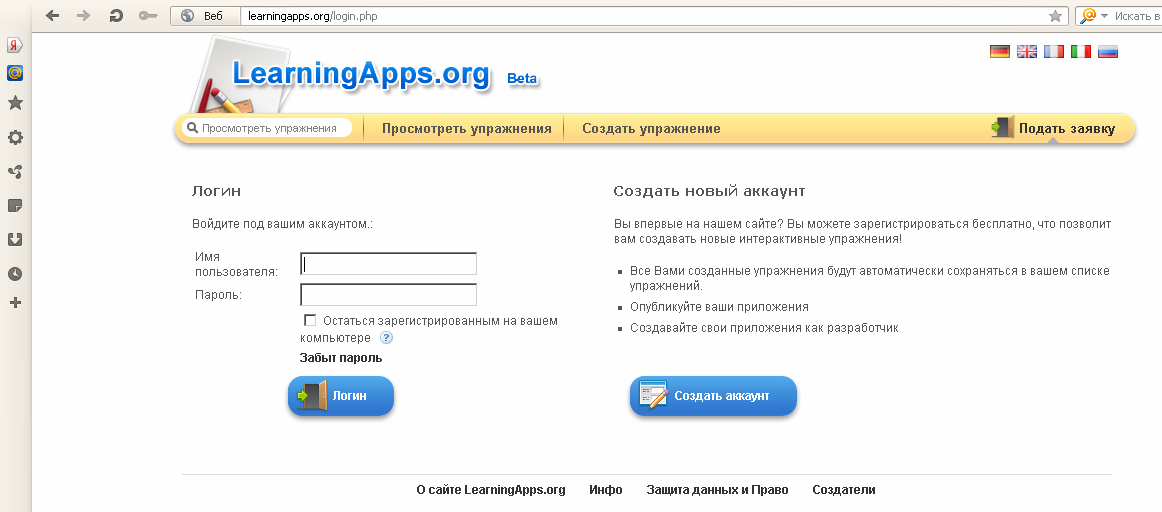This screenshot has width=1162, height=512.
Task: Click the Создать новый аккаунт heading
Action: click(709, 191)
